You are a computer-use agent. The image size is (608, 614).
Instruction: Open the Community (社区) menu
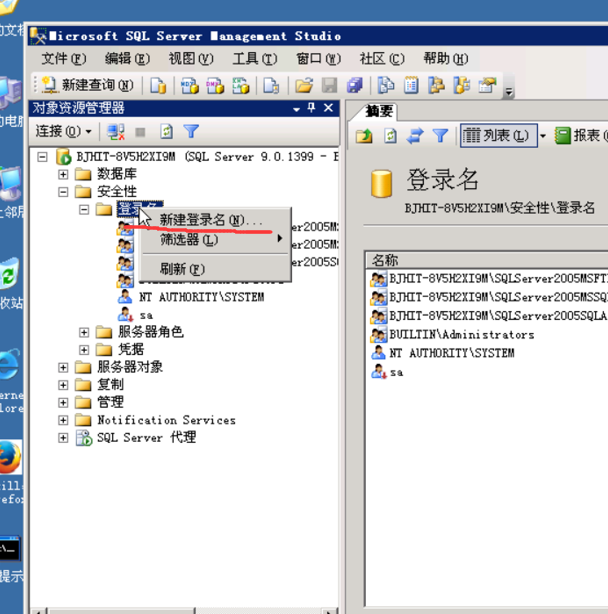[x=382, y=59]
